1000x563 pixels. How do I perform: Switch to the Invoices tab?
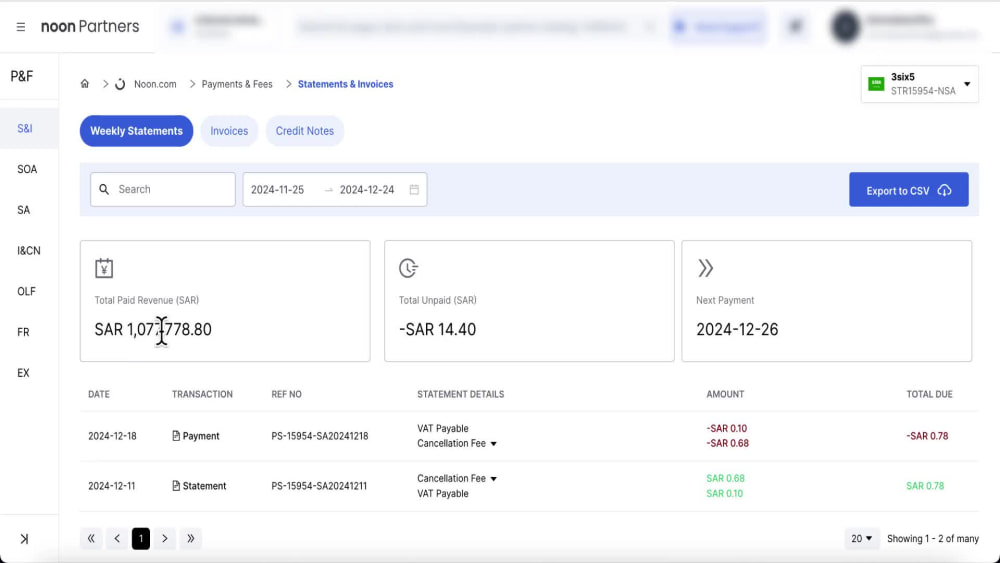click(x=229, y=131)
